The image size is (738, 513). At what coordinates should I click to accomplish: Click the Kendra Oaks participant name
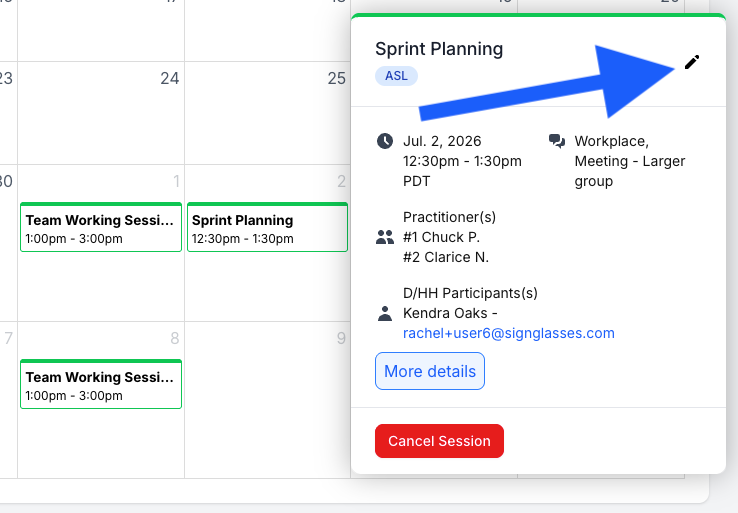[x=445, y=313]
